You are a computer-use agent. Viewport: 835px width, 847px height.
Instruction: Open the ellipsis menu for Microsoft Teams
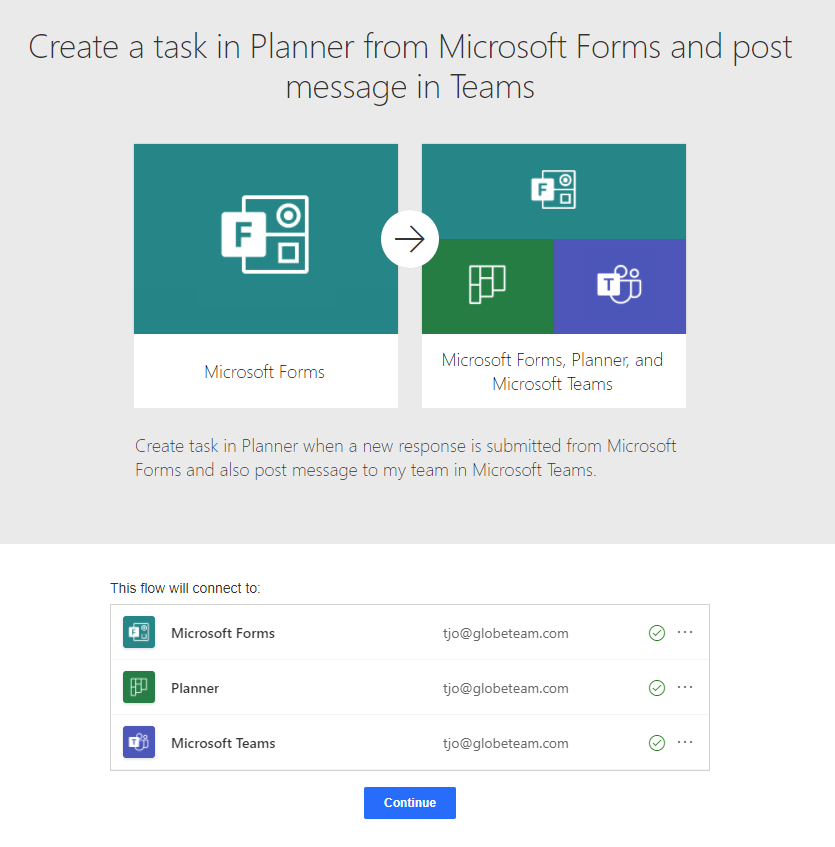tap(685, 742)
